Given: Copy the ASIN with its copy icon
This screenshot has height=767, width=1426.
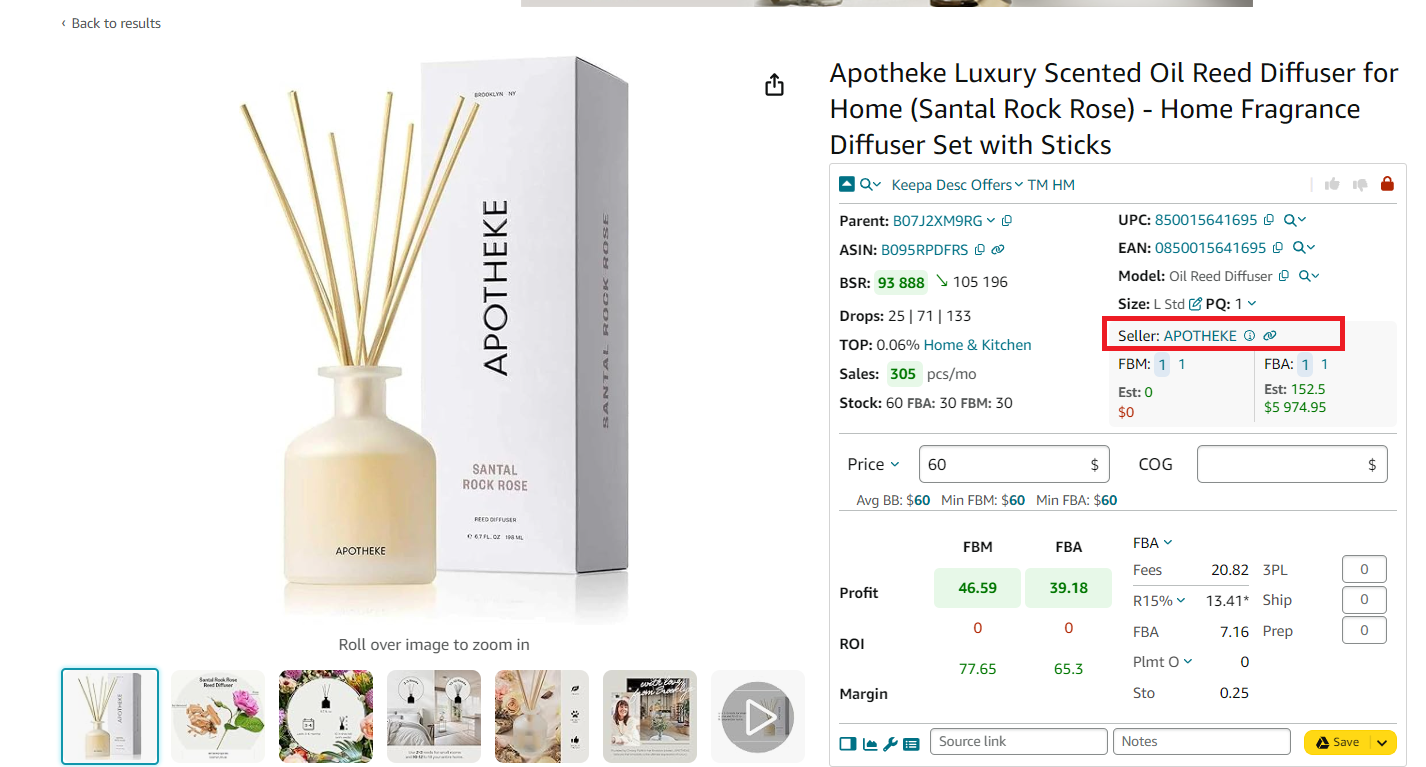Looking at the screenshot, I should point(980,250).
